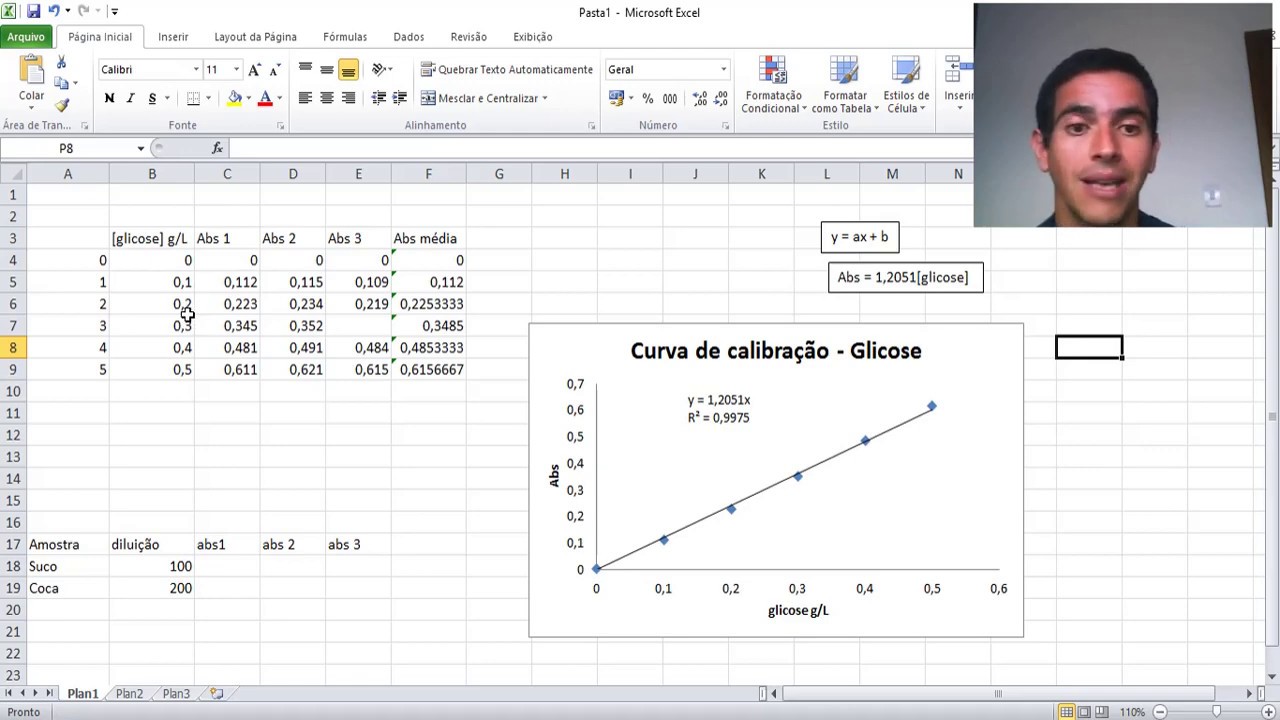
Task: Expand the Alinhamento group dialog launcher
Action: 592,126
